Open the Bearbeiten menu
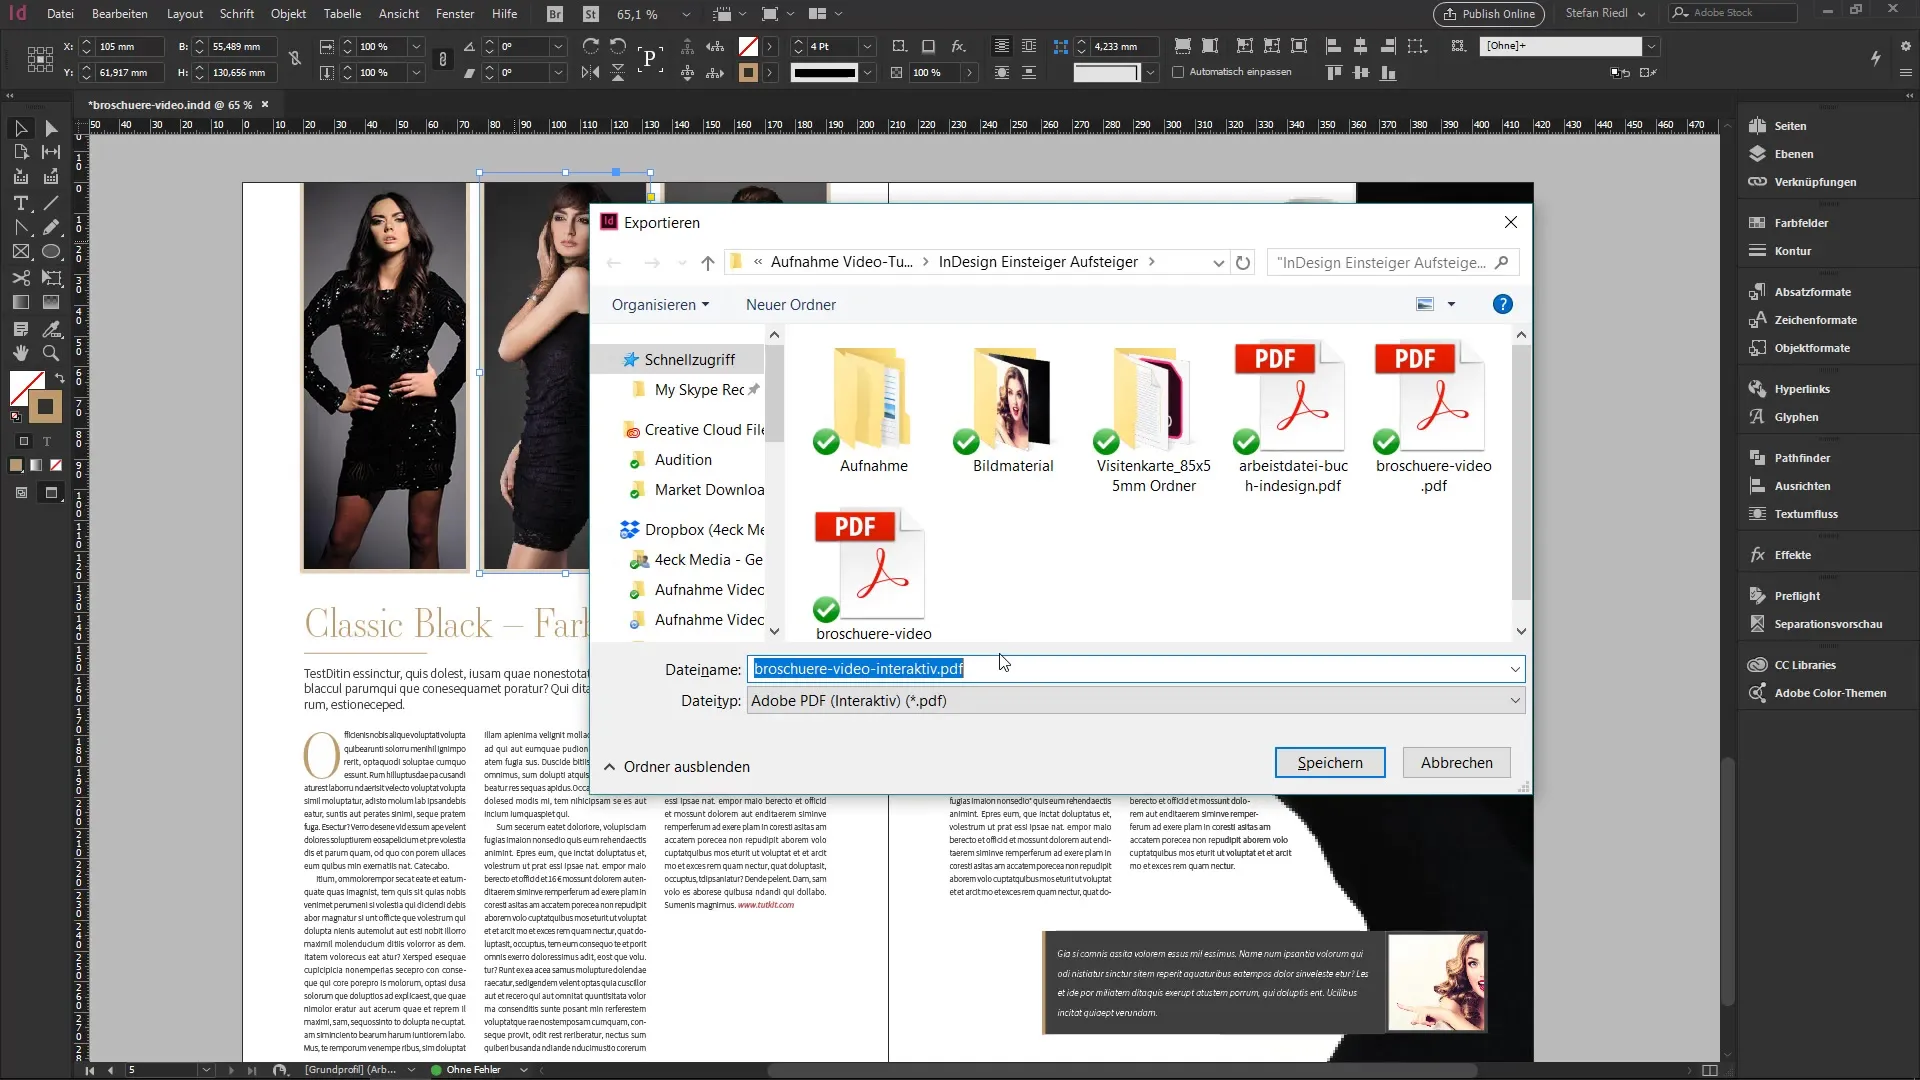The height and width of the screenshot is (1080, 1920). pyautogui.click(x=120, y=14)
